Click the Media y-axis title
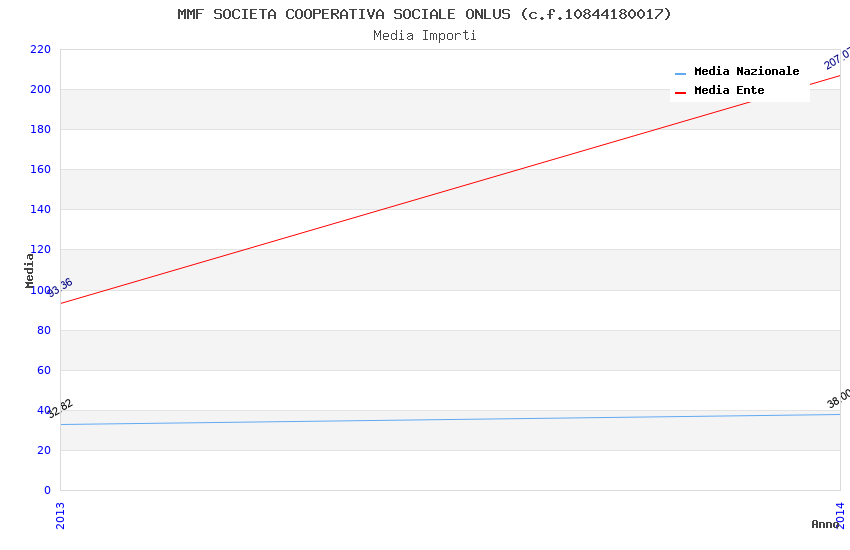This screenshot has width=850, height=550. (29, 270)
